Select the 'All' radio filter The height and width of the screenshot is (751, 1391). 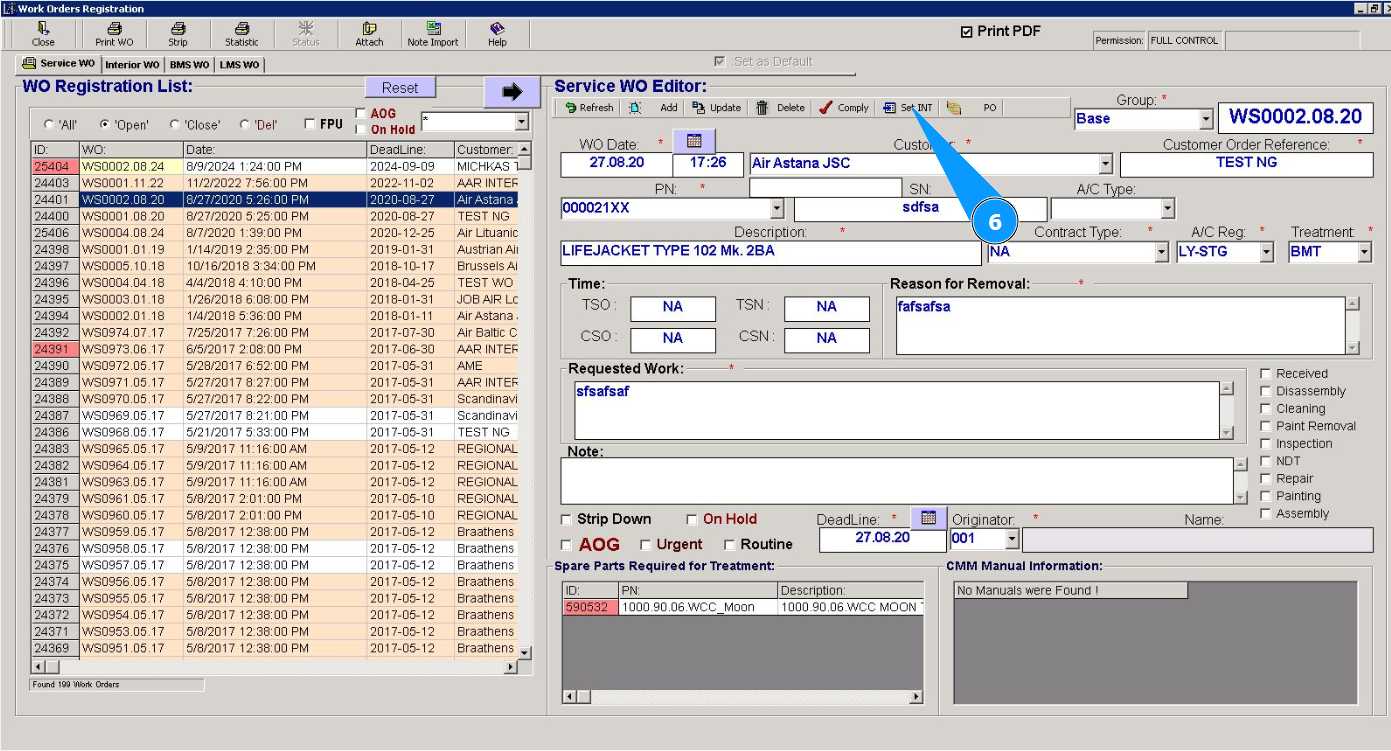(49, 125)
